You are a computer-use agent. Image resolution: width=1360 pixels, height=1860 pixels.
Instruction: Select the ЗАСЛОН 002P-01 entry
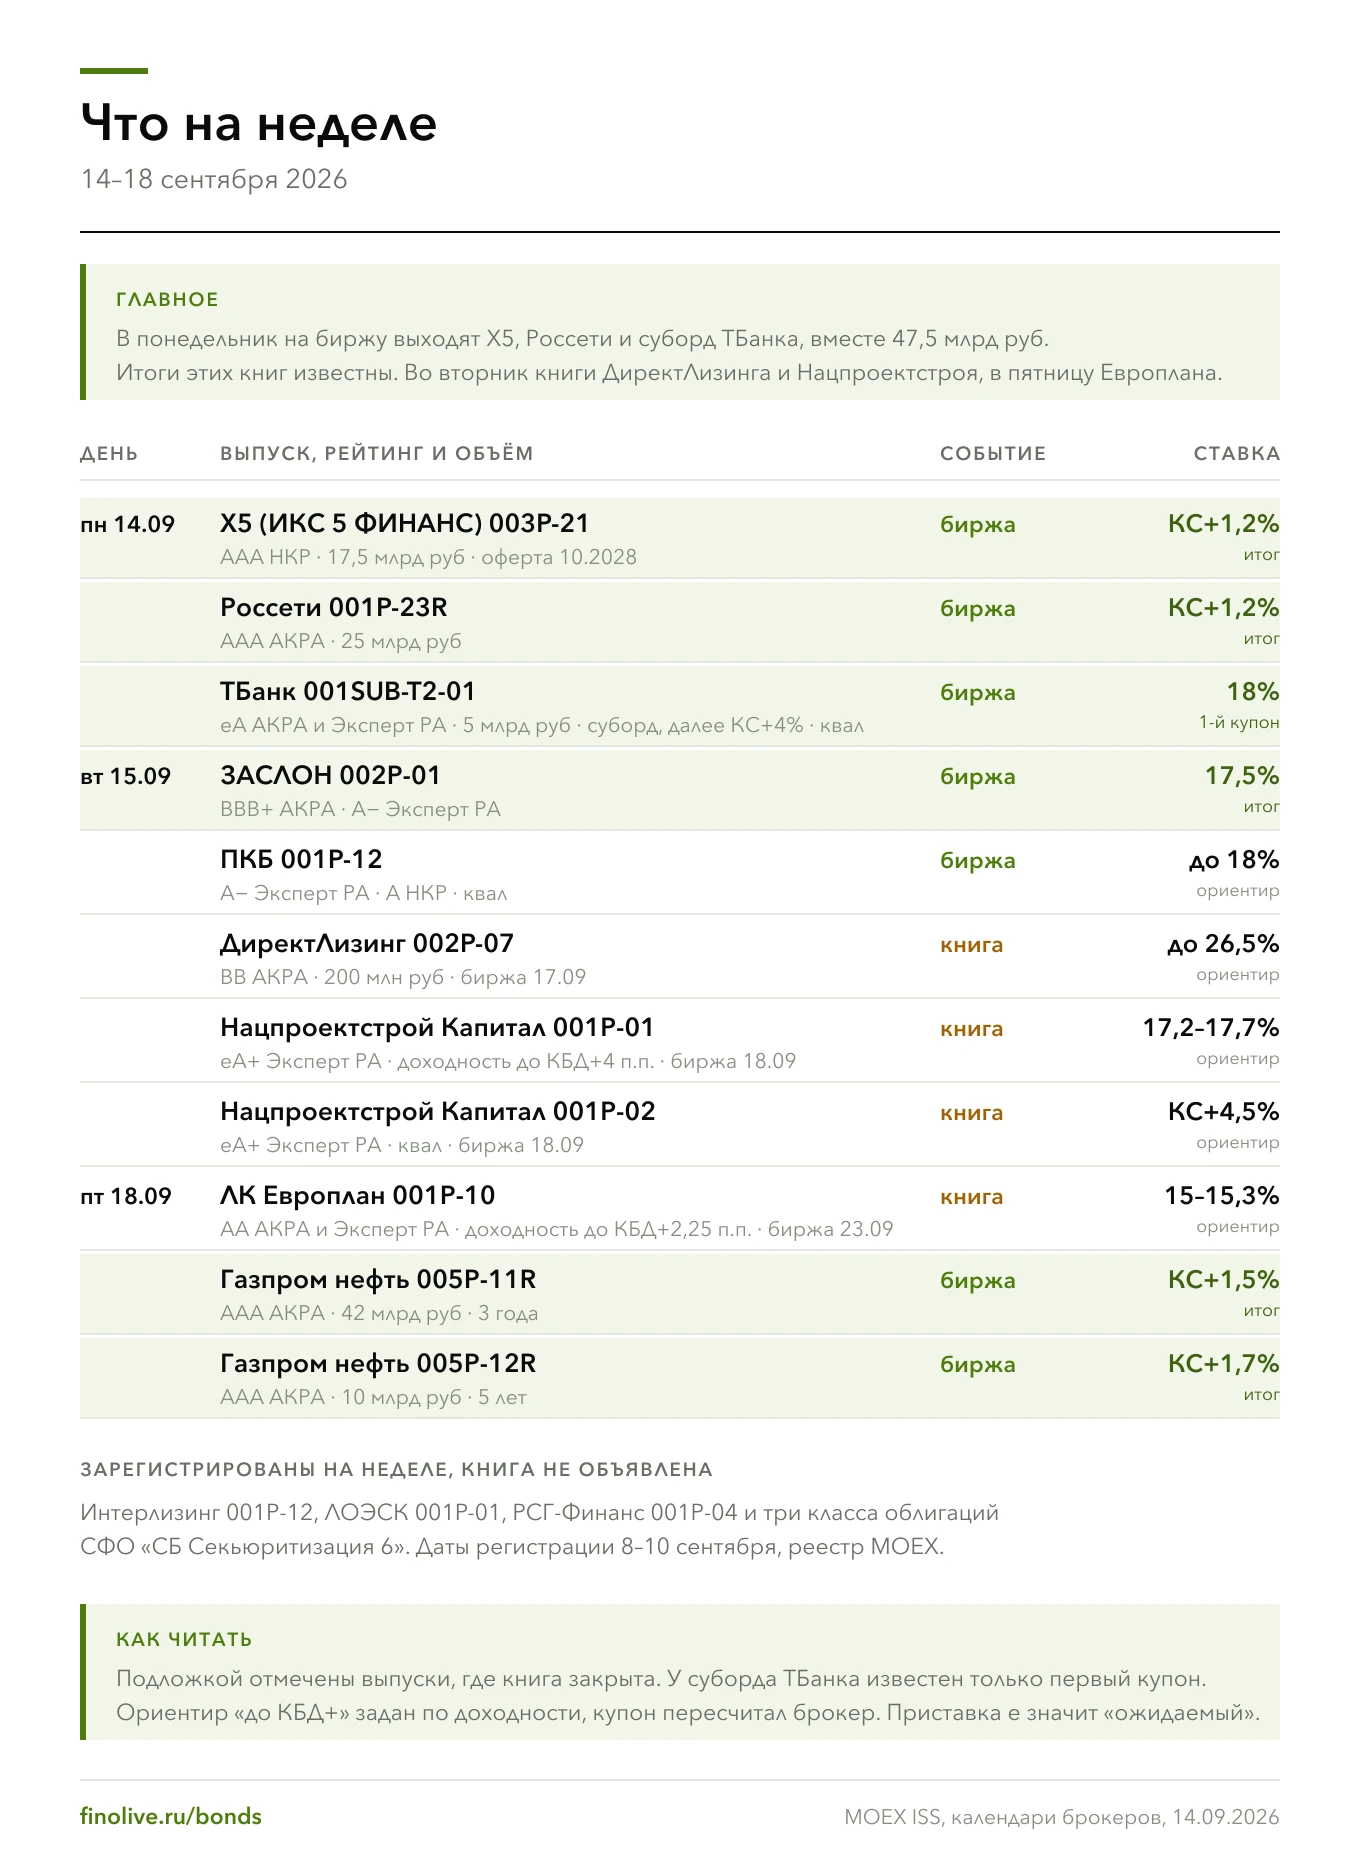tap(680, 790)
